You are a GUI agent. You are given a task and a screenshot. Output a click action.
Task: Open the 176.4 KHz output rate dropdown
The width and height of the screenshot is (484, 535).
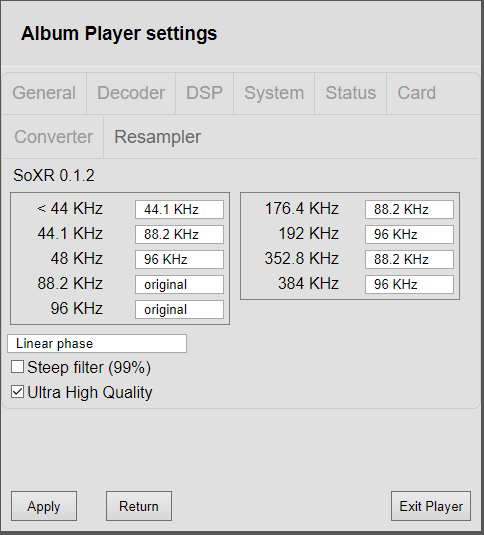409,209
